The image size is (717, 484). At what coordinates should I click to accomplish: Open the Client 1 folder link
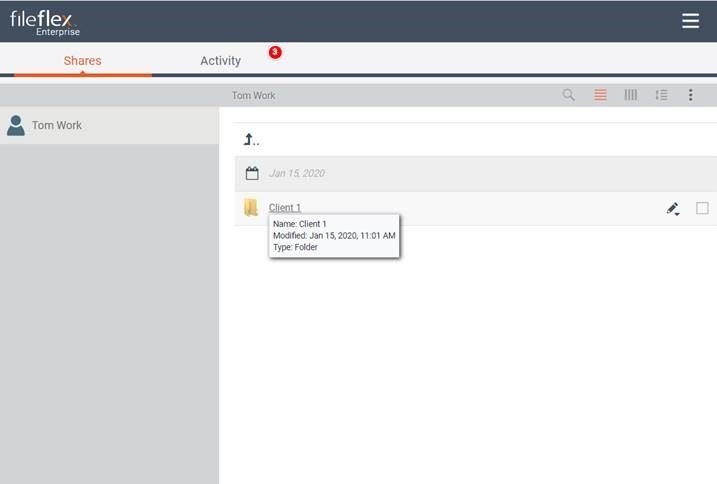pyautogui.click(x=284, y=208)
